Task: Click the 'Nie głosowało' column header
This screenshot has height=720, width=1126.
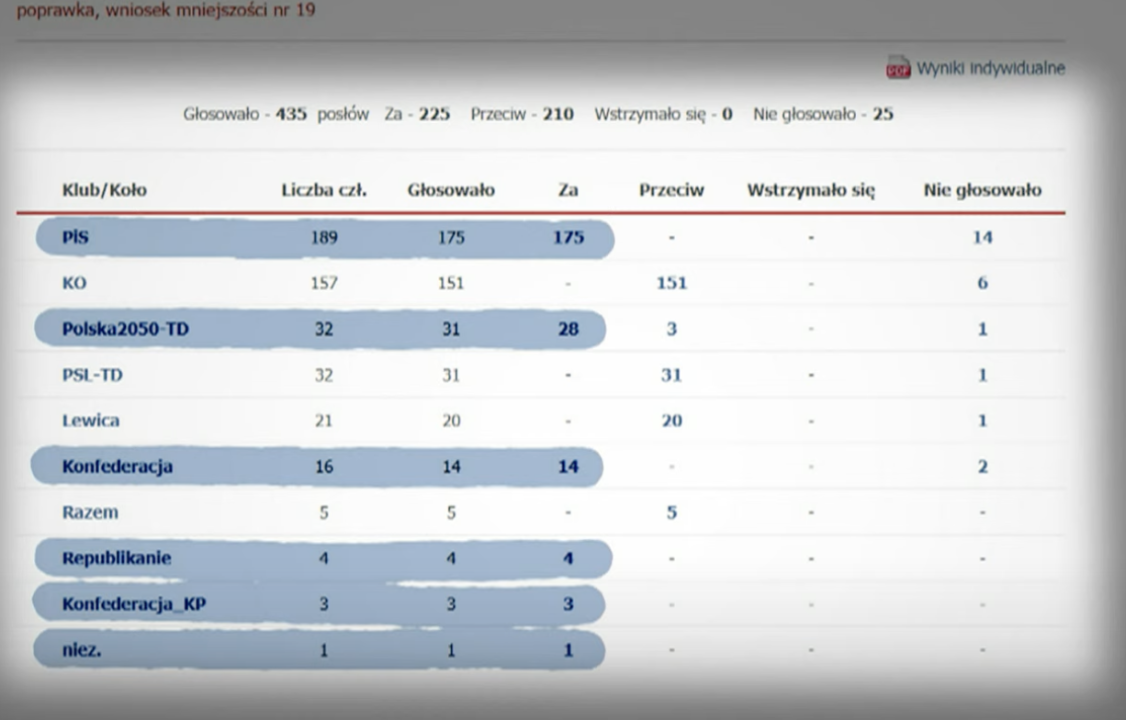Action: (982, 190)
